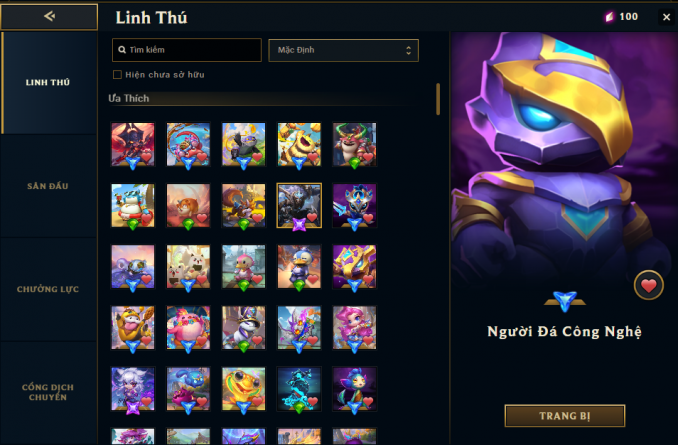Select the white penguin on beach icon
This screenshot has height=445, width=678.
point(133,205)
